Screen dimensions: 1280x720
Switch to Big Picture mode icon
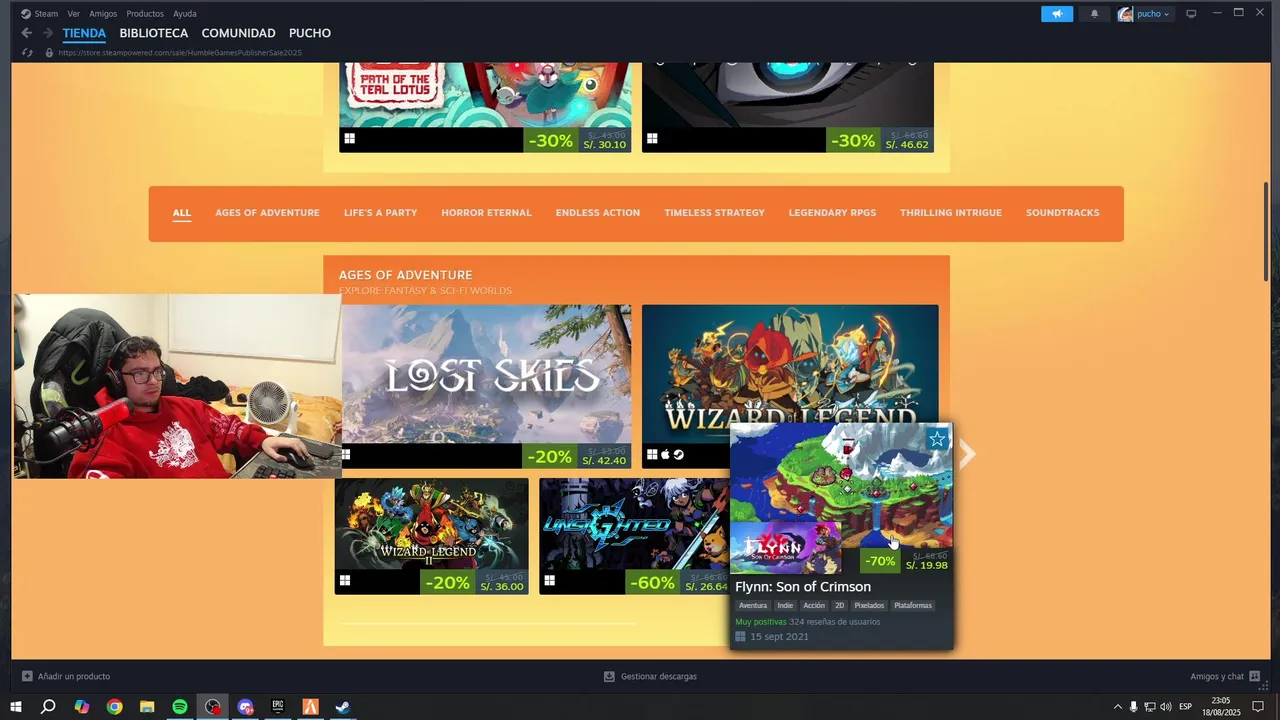tap(1191, 14)
